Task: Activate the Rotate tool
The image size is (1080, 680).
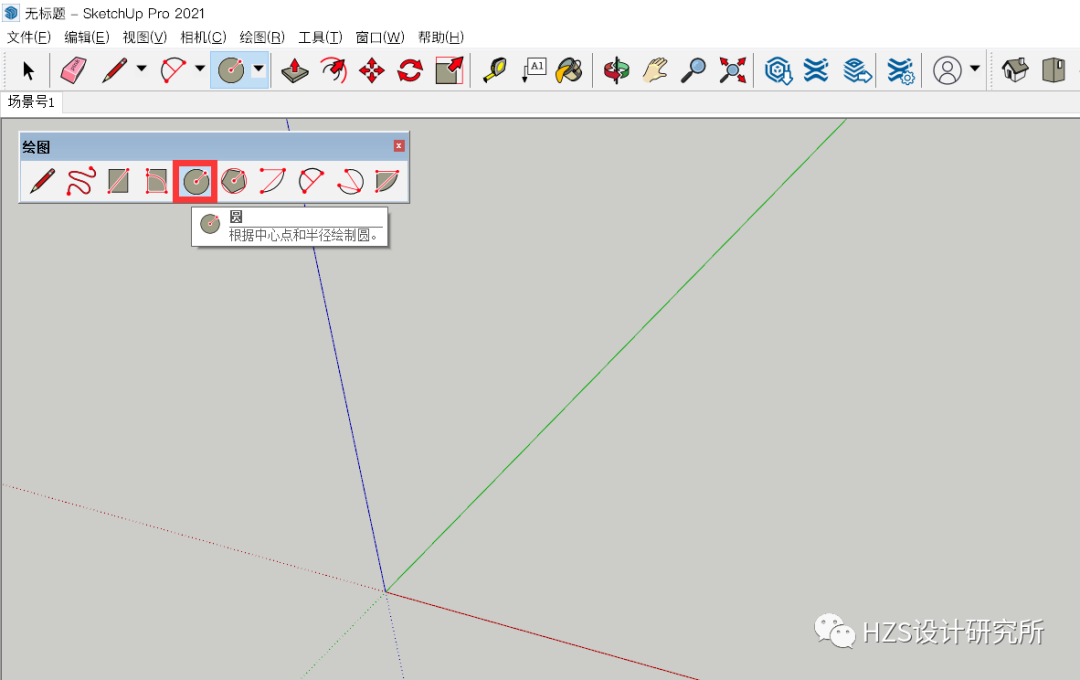Action: 410,70
